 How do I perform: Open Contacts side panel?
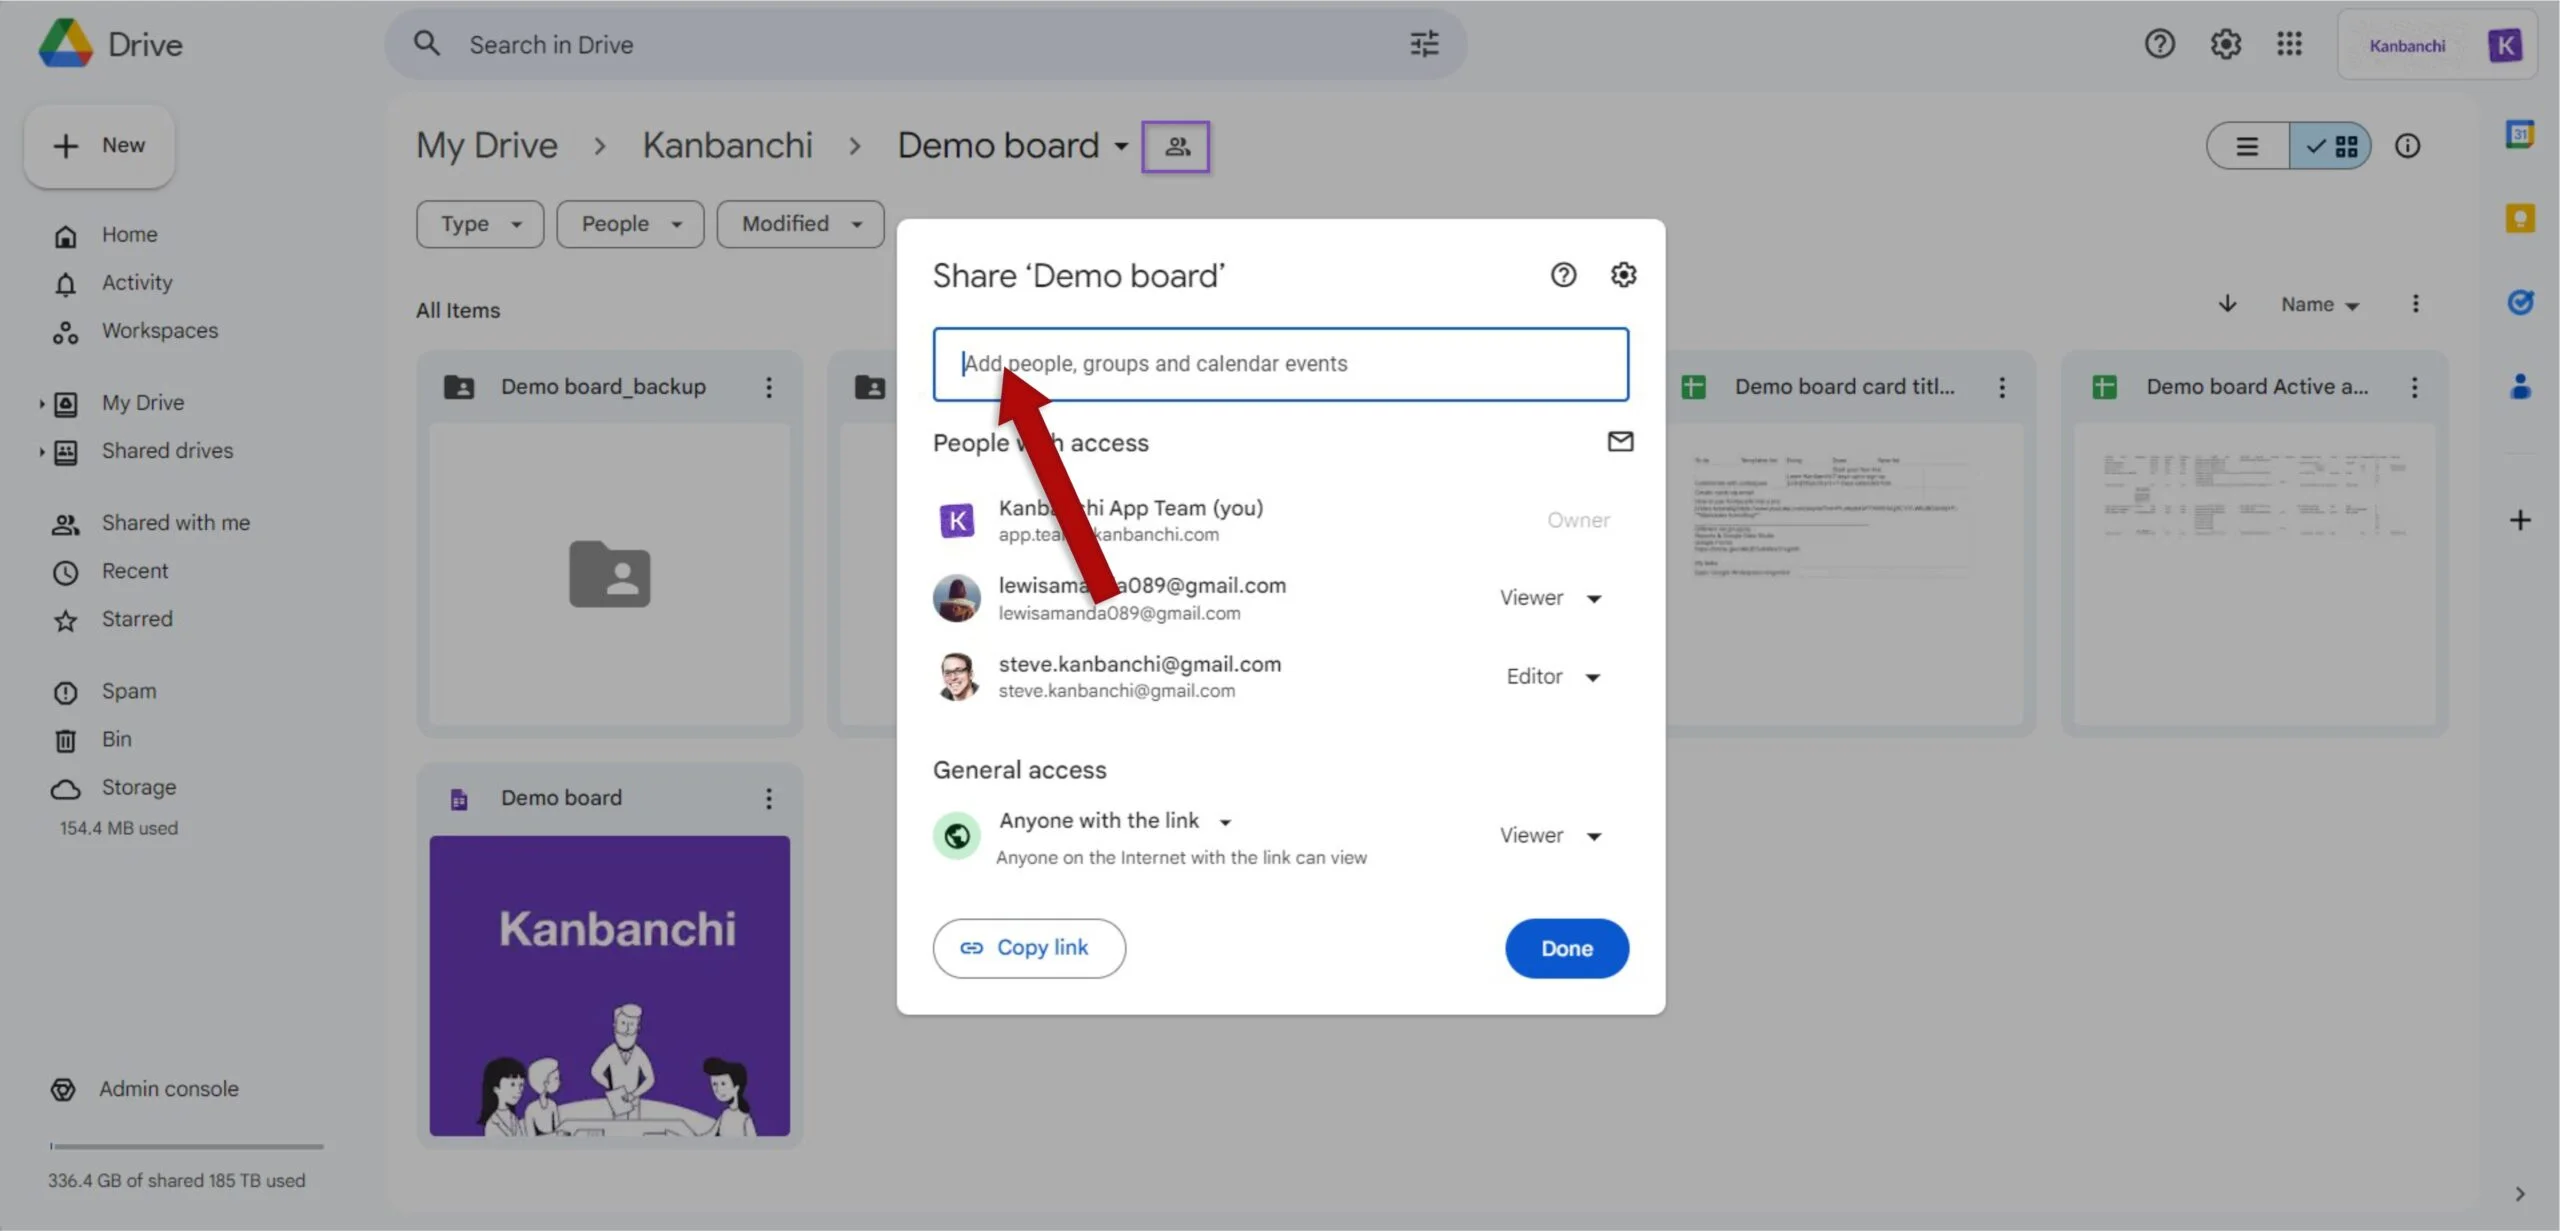click(x=2519, y=386)
